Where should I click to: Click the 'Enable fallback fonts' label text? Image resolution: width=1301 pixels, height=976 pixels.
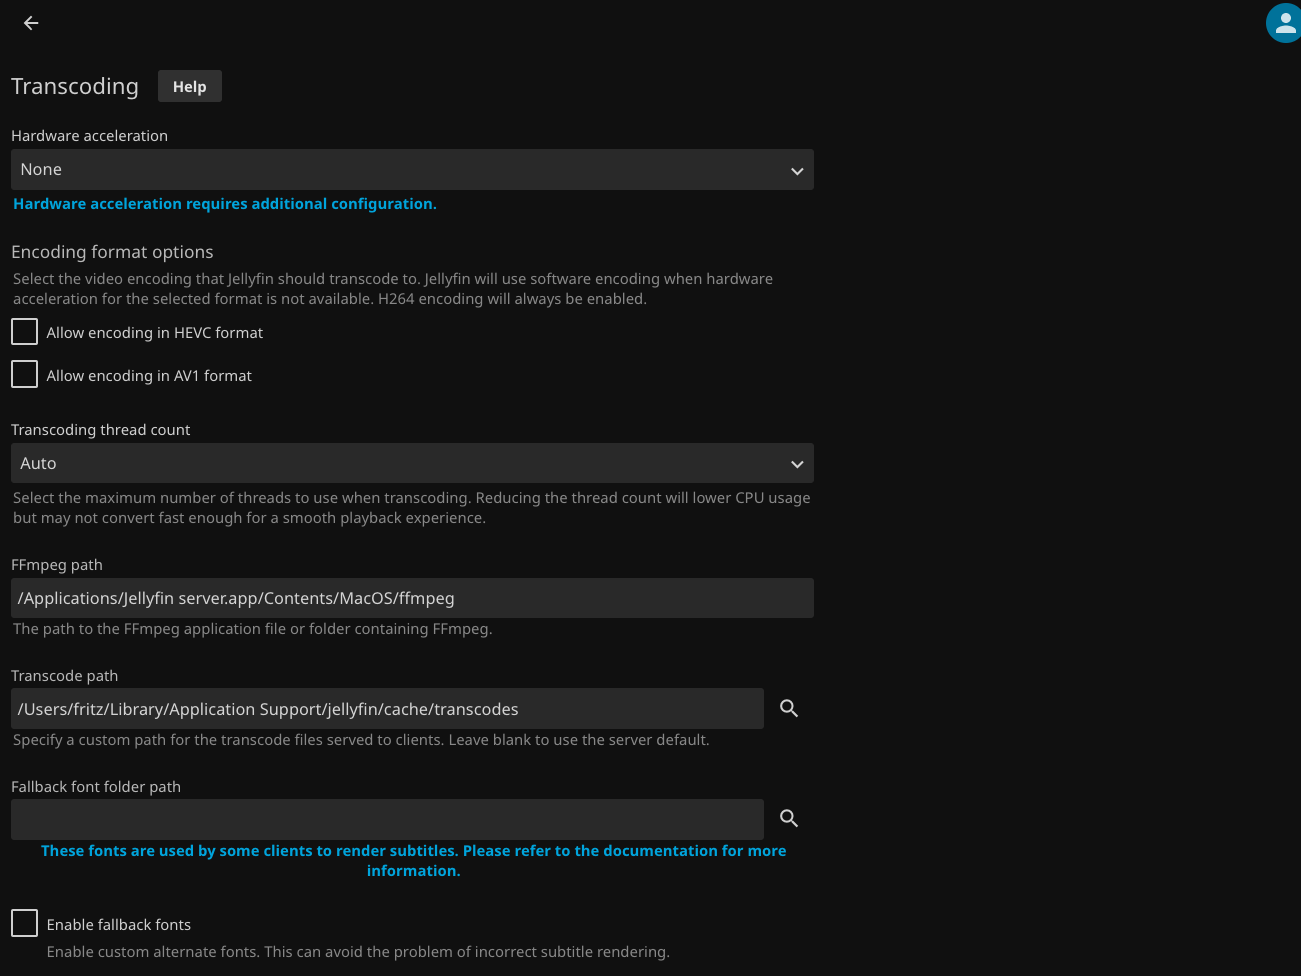coord(119,925)
